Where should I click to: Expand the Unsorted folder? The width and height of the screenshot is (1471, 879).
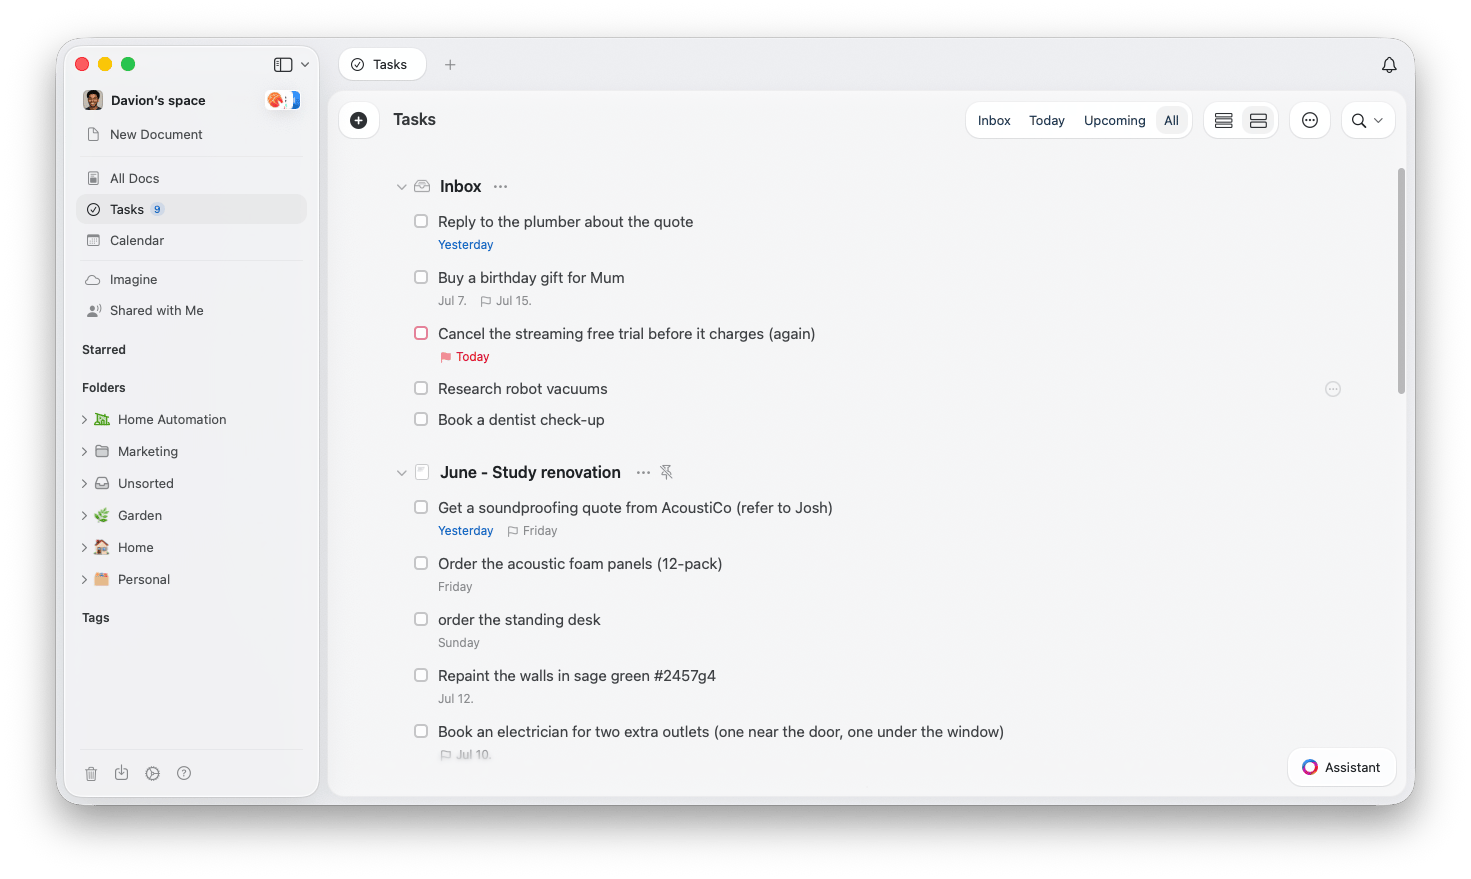pos(84,484)
